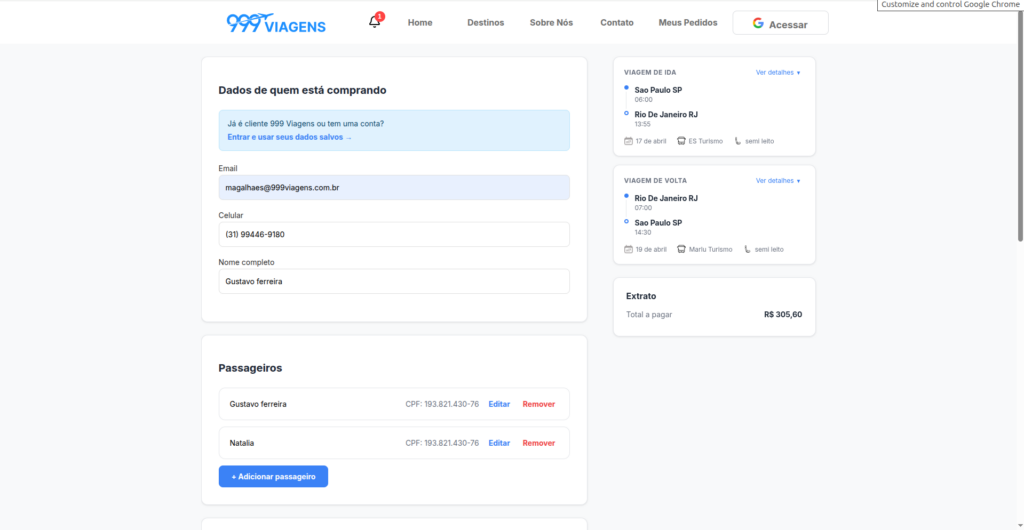1024x530 pixels.
Task: Go to the Destinos page
Action: coord(485,23)
